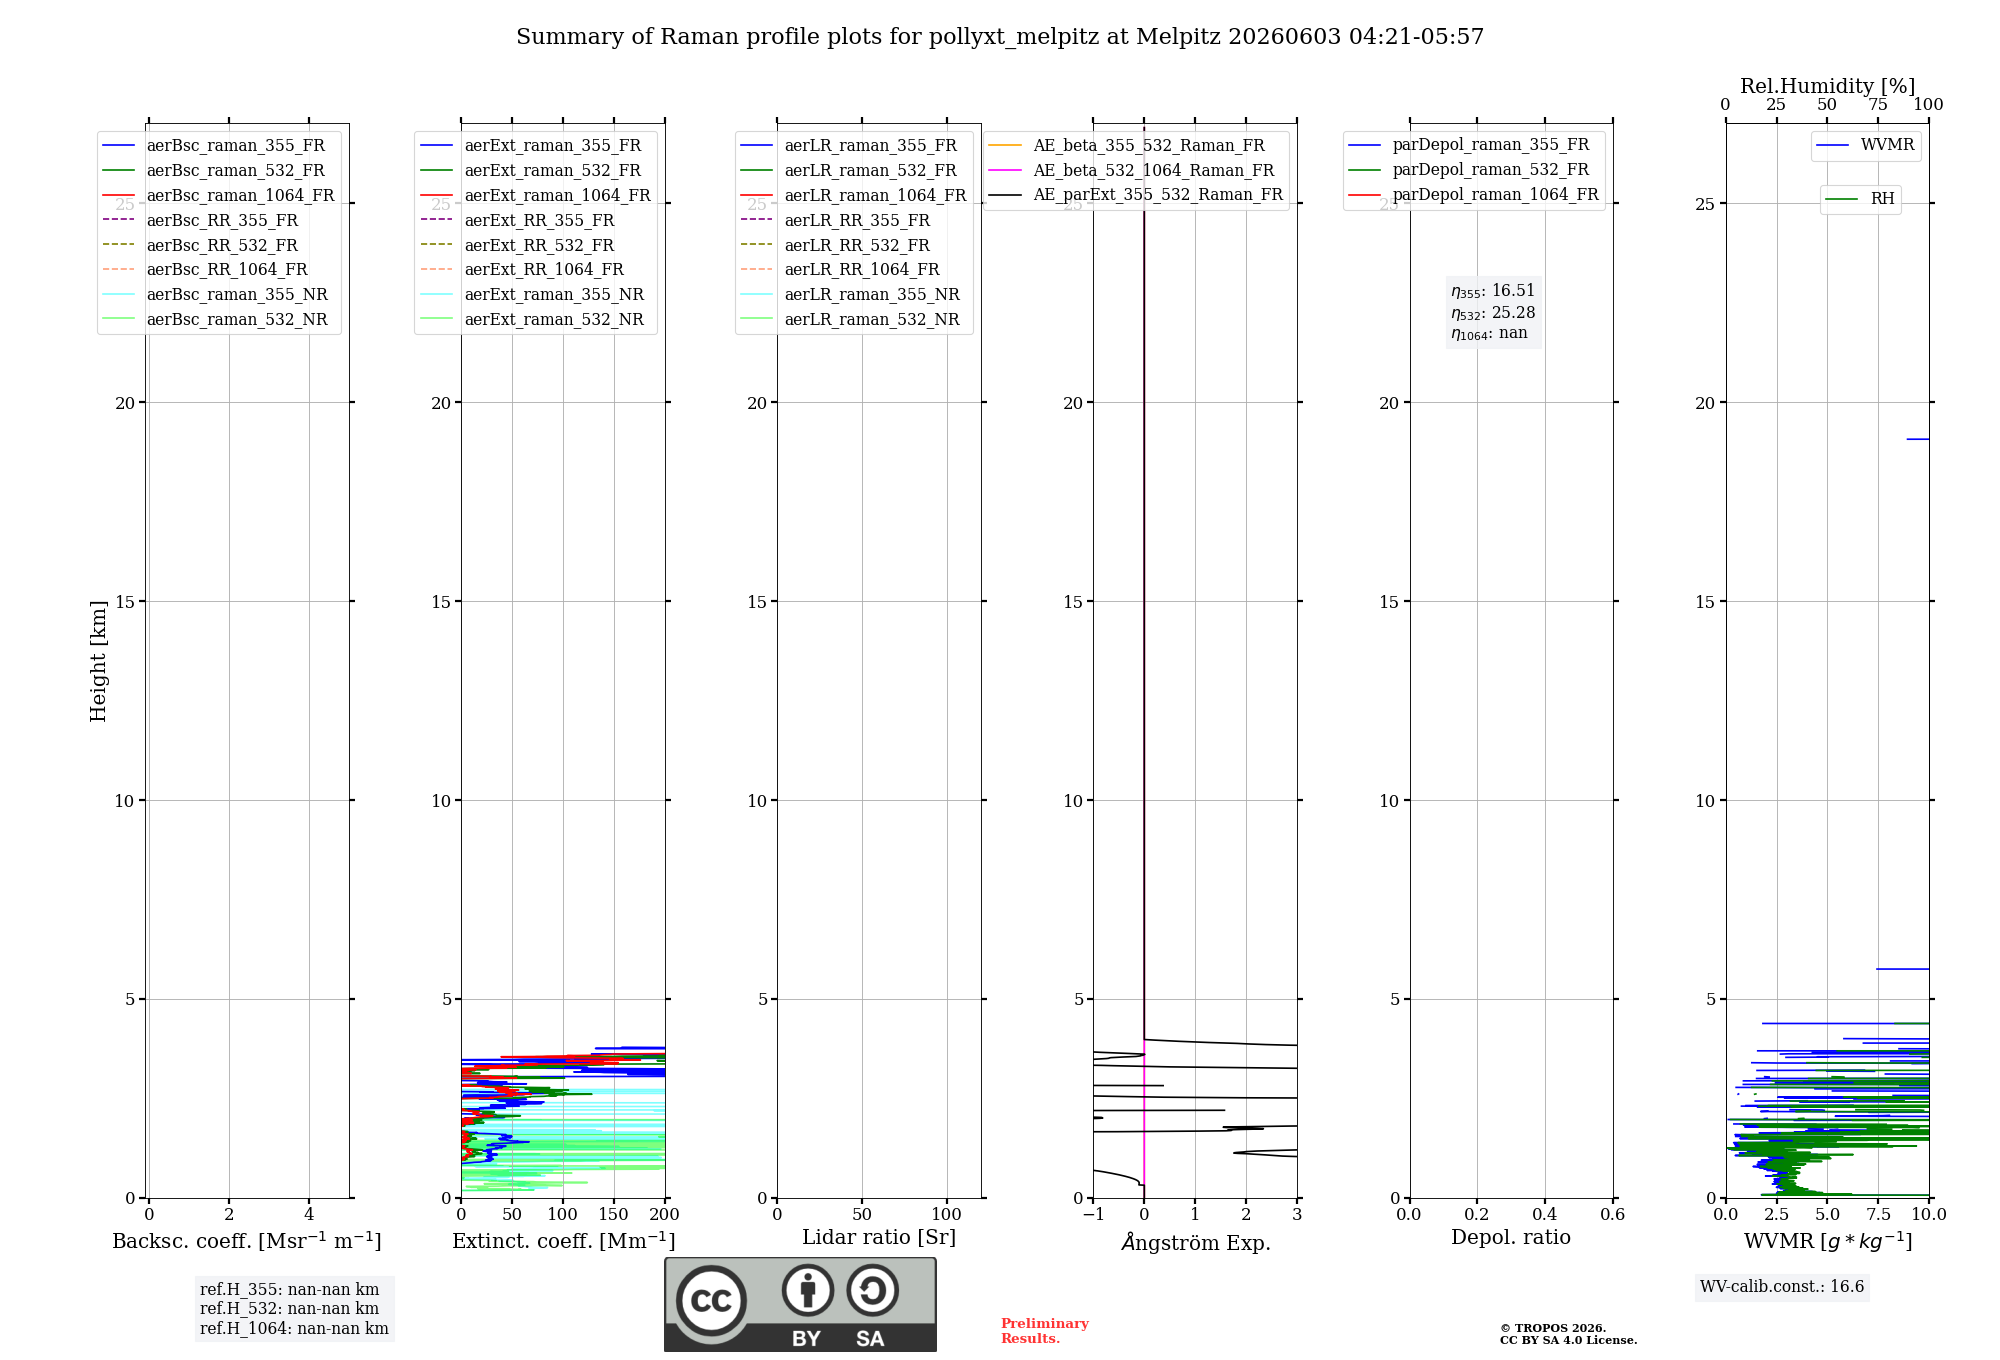The height and width of the screenshot is (1360, 2000).
Task: Click the RH legend entry
Action: (x=1861, y=199)
